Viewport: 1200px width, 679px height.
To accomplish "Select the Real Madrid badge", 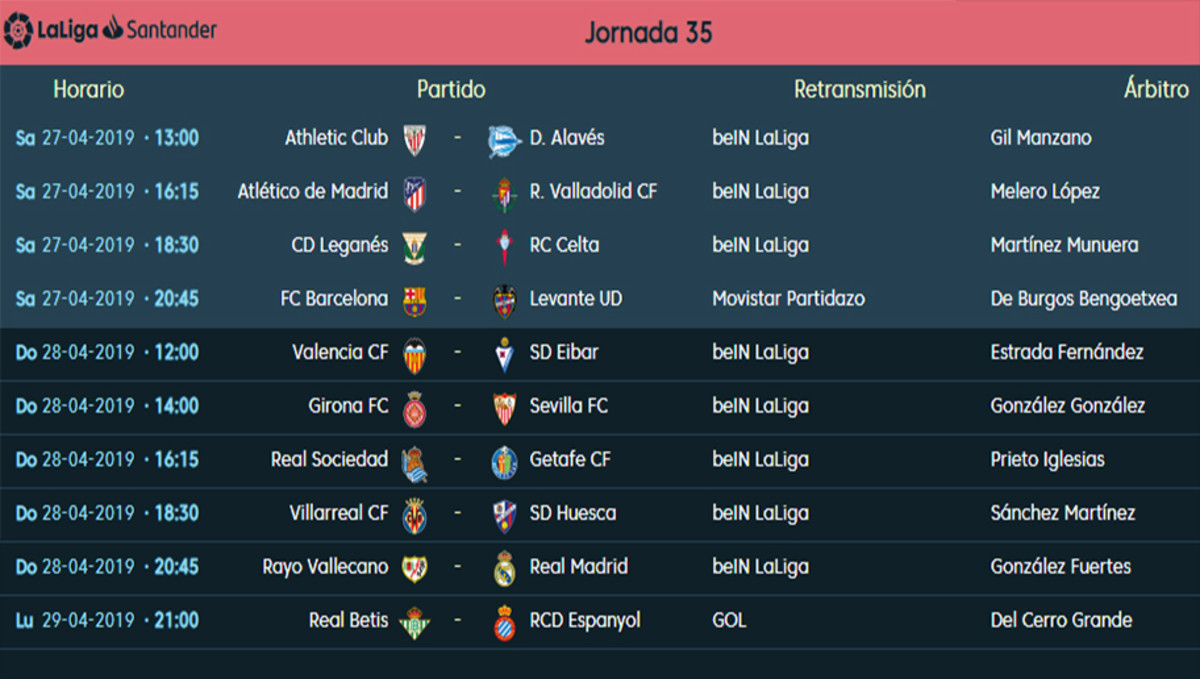I will (505, 568).
